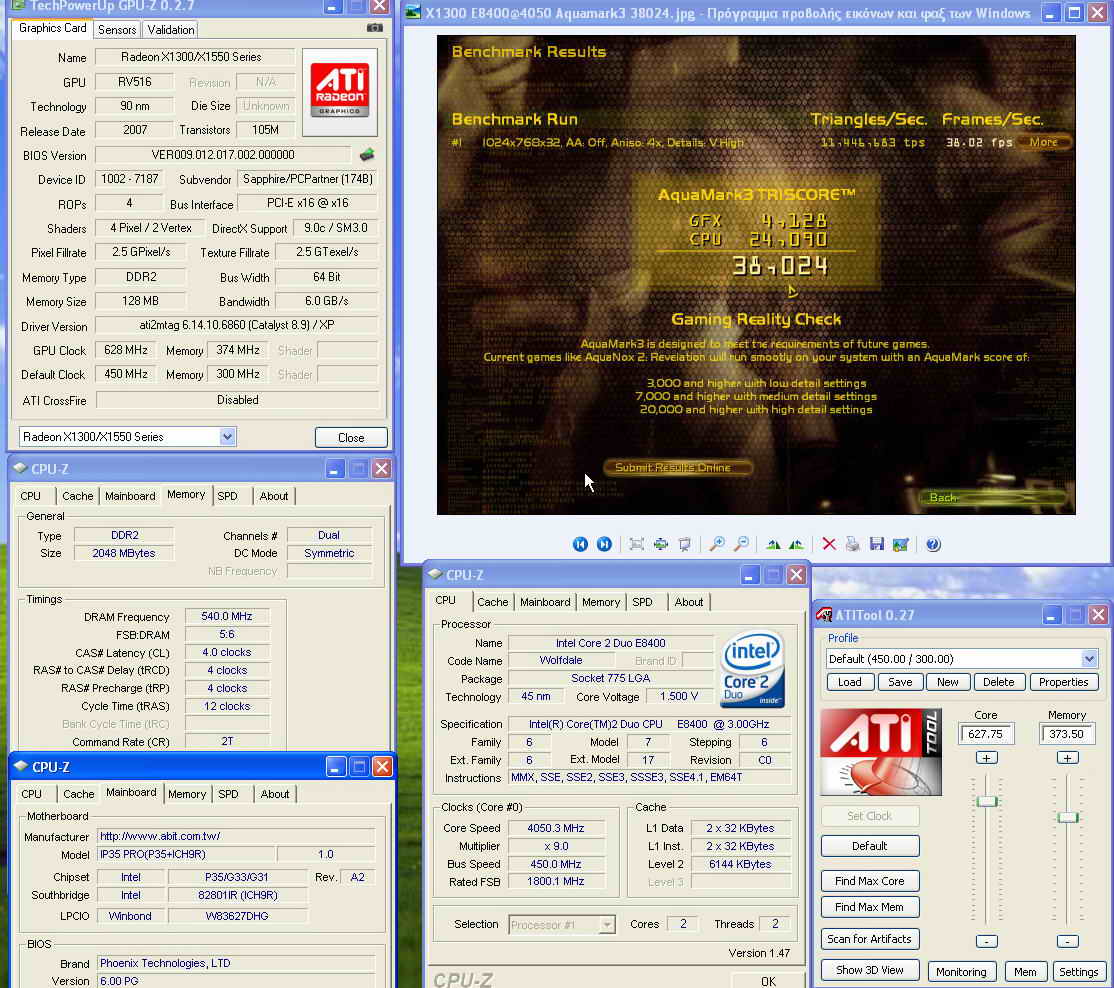Click Delete profile button in ATITool
Image resolution: width=1114 pixels, height=988 pixels.
coord(998,682)
